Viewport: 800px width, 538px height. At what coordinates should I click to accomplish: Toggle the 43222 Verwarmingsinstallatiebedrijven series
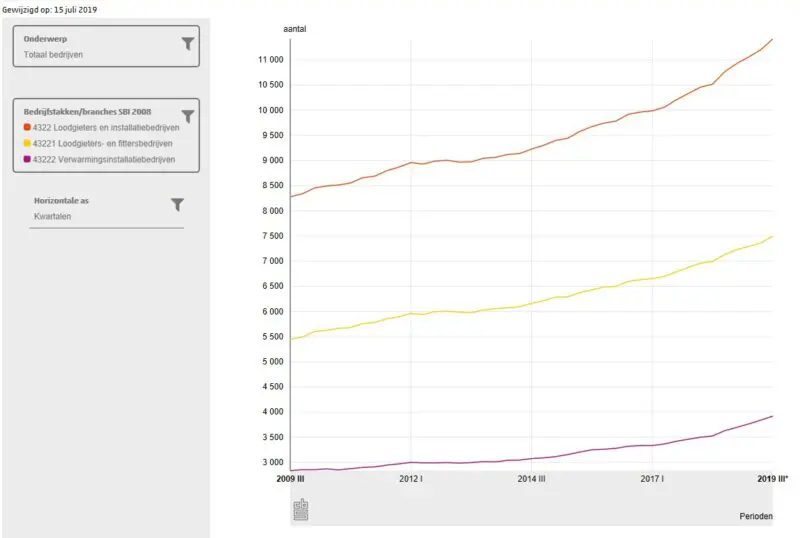[104, 159]
